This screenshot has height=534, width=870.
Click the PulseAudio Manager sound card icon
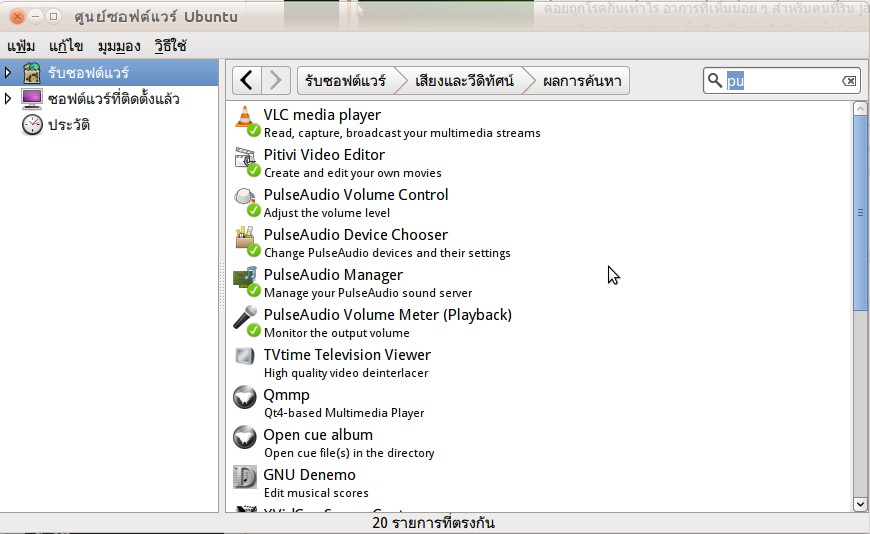point(245,278)
